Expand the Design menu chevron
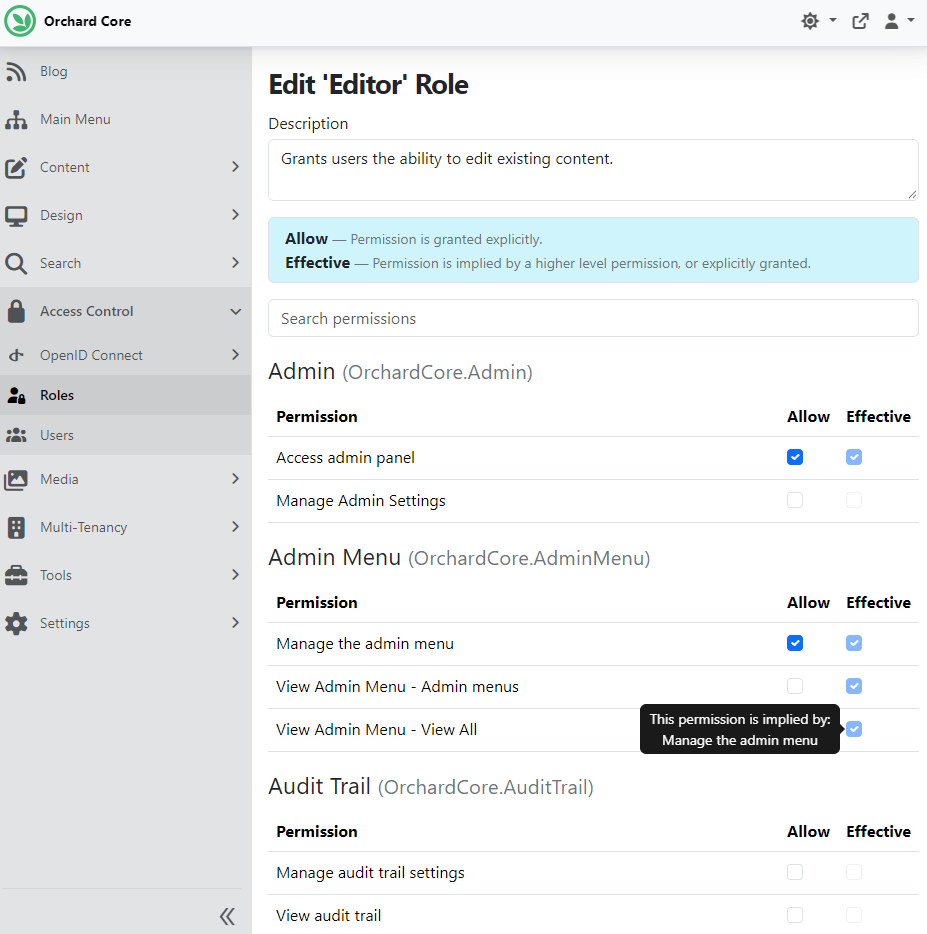Viewport: 927px width, 934px height. pos(235,214)
